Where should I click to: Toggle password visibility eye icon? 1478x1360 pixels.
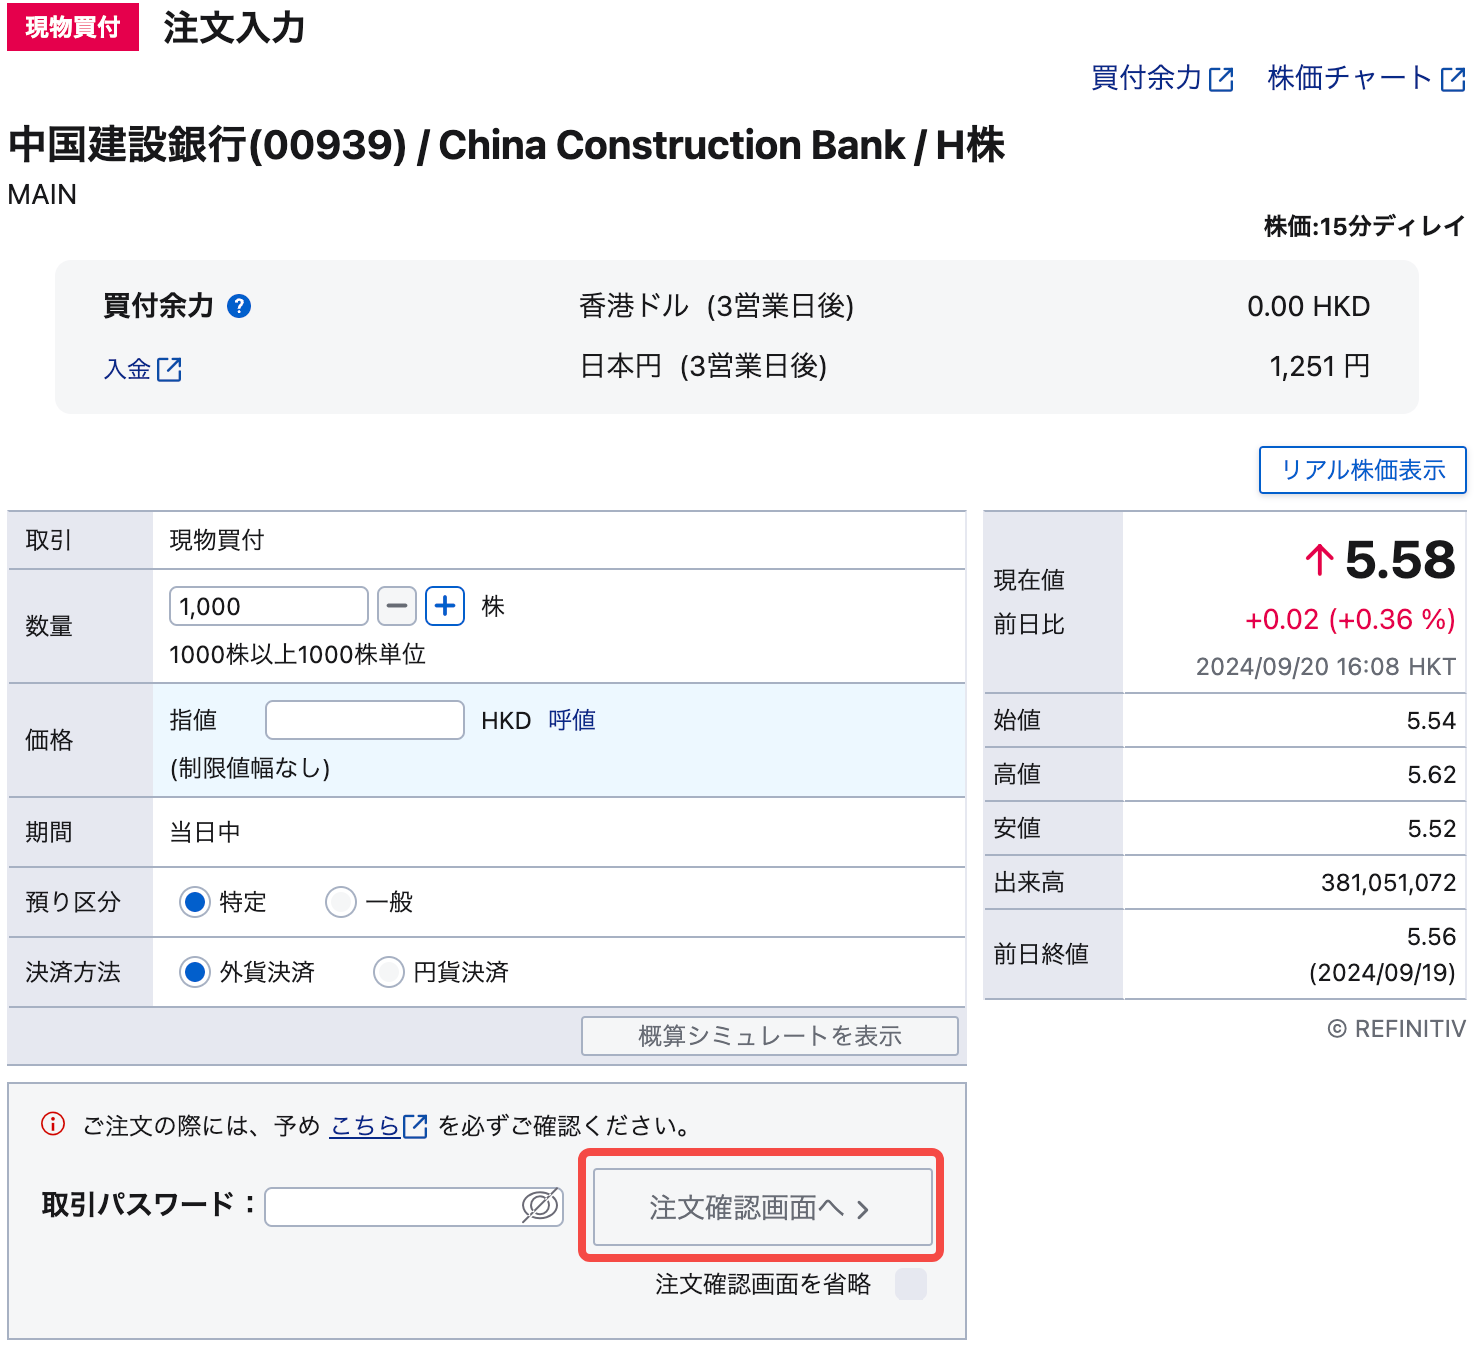540,1207
